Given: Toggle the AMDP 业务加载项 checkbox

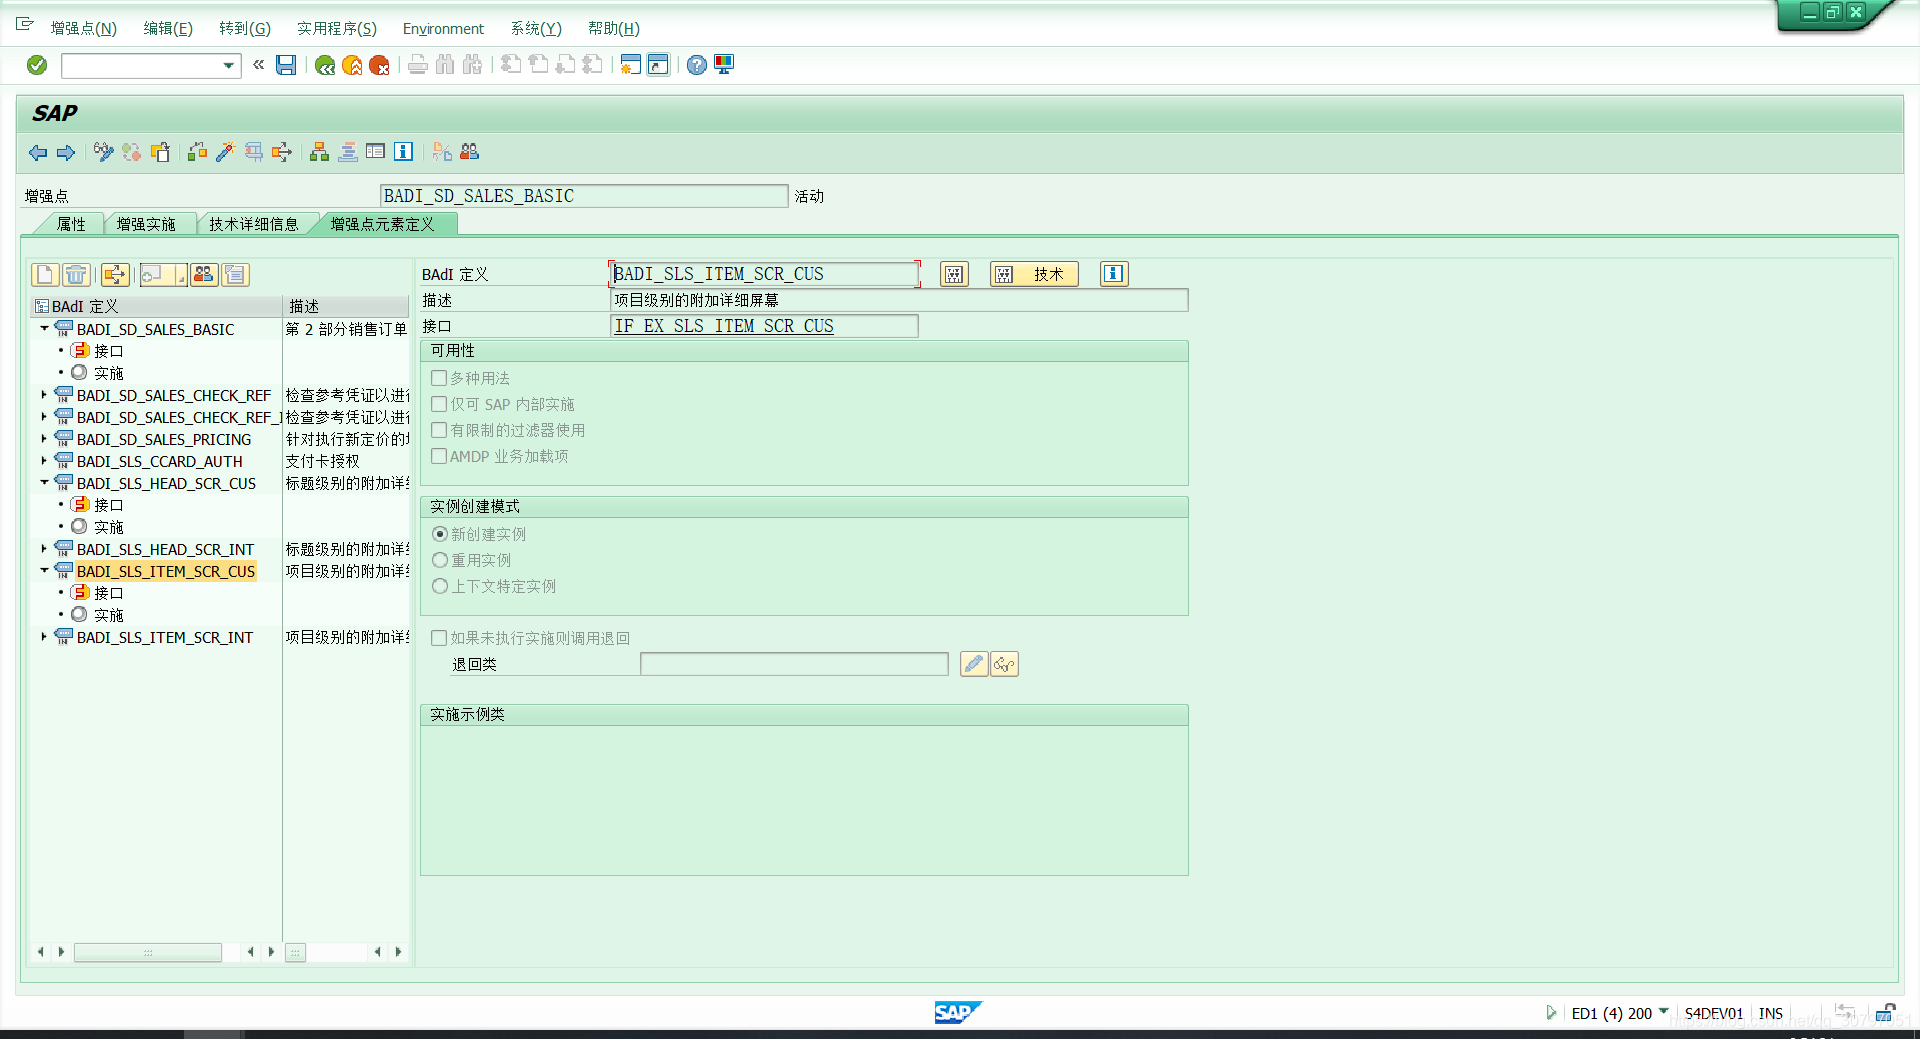Looking at the screenshot, I should [x=439, y=456].
